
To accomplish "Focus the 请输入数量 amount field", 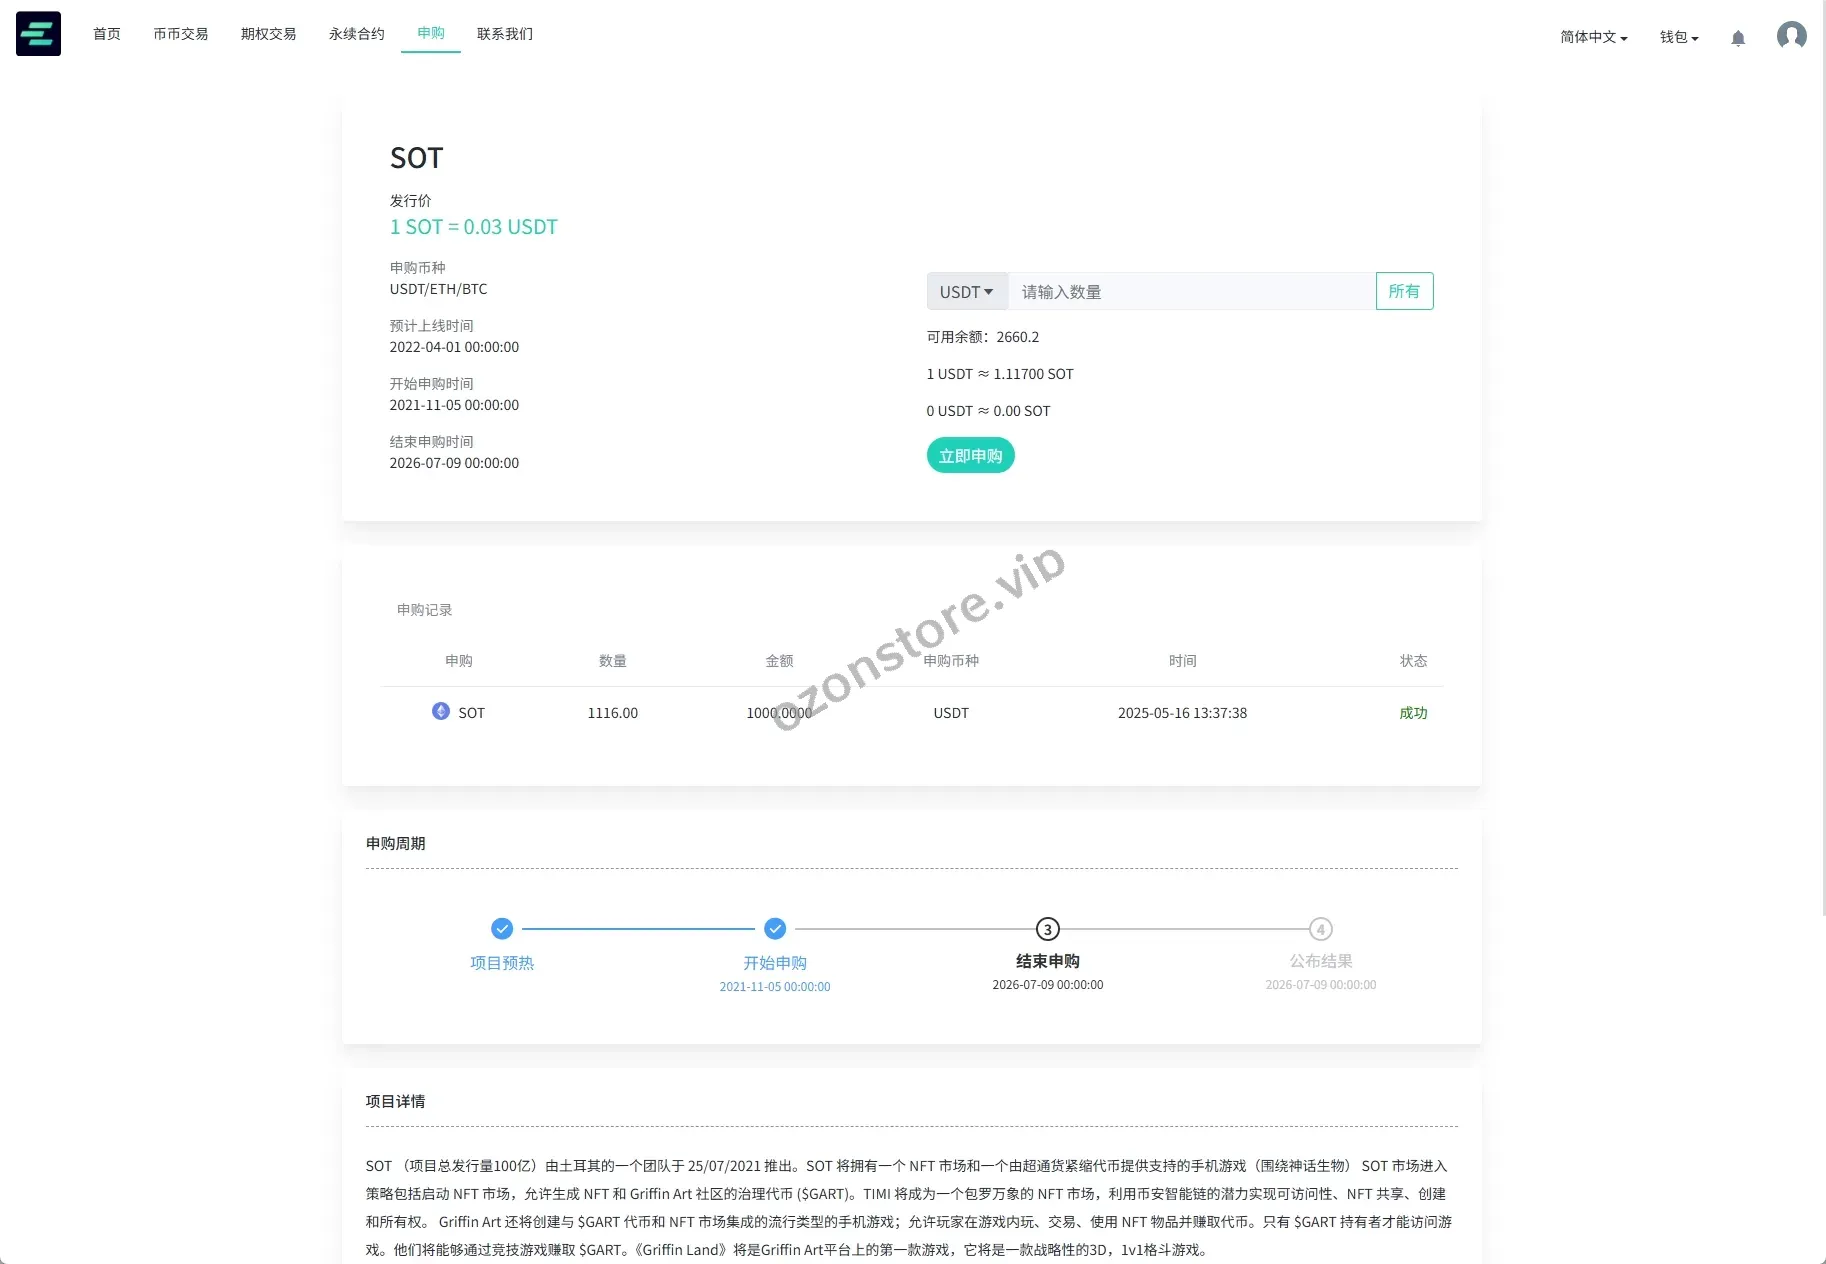I will pyautogui.click(x=1190, y=292).
